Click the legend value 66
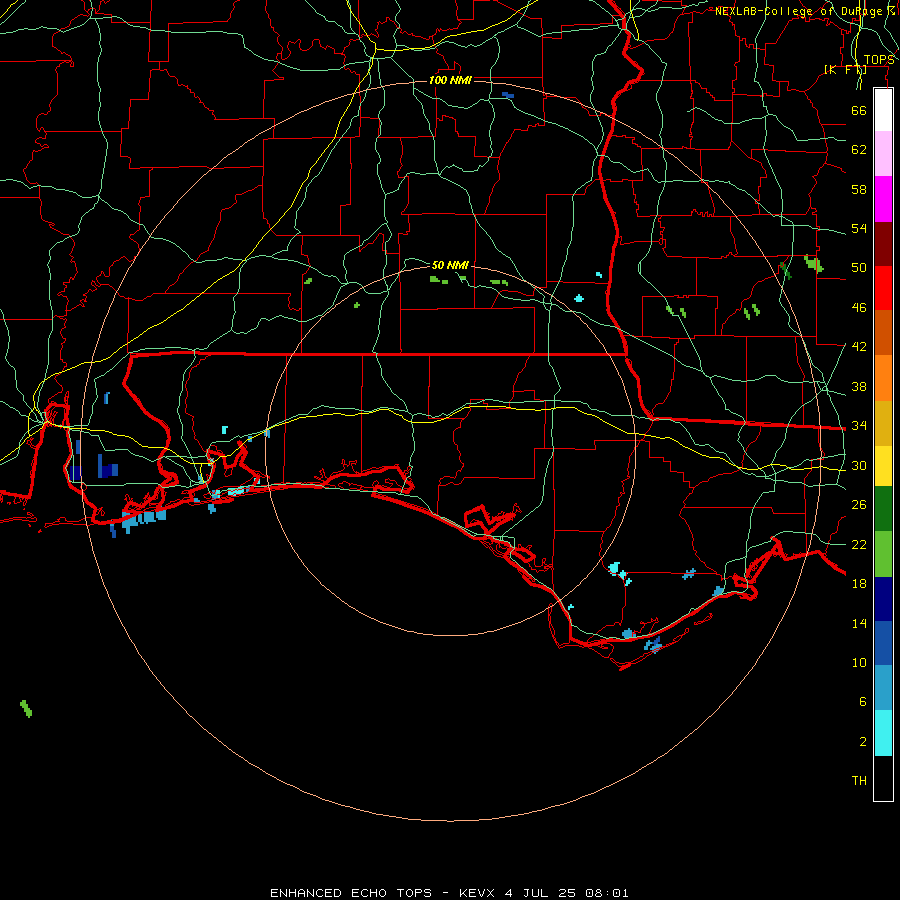The image size is (900, 900). [859, 111]
